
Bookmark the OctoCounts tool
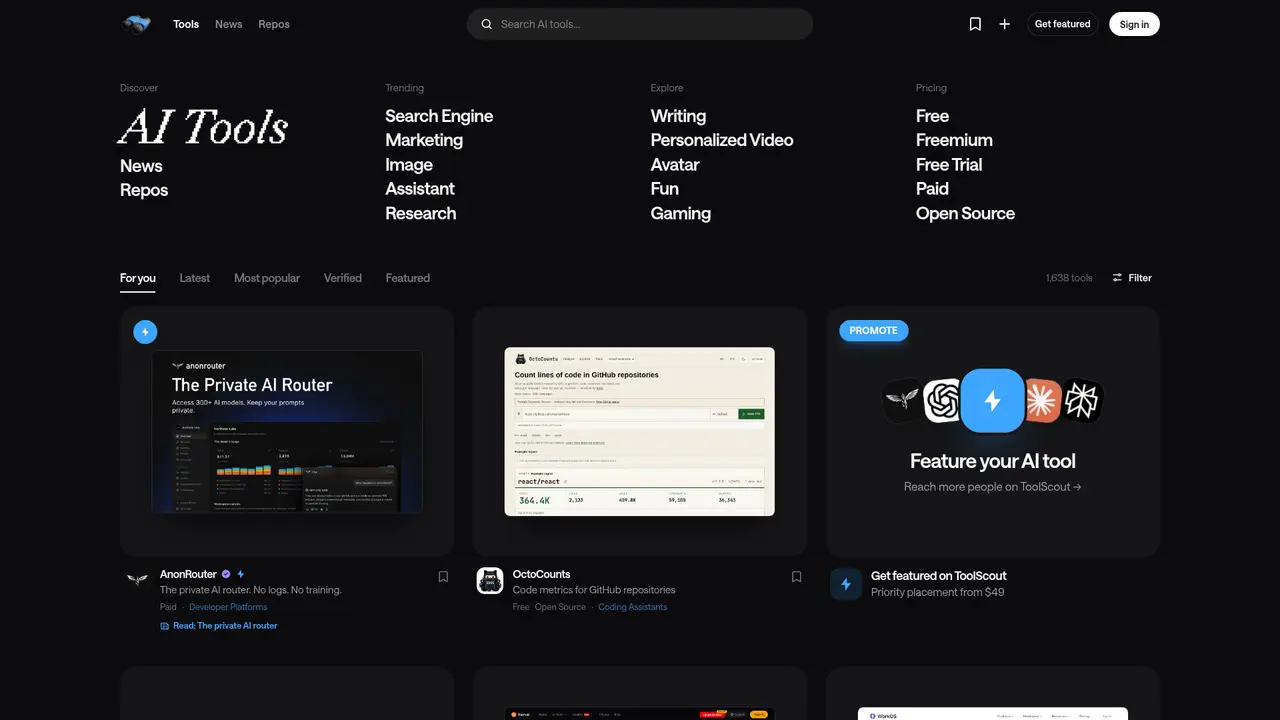(x=797, y=577)
